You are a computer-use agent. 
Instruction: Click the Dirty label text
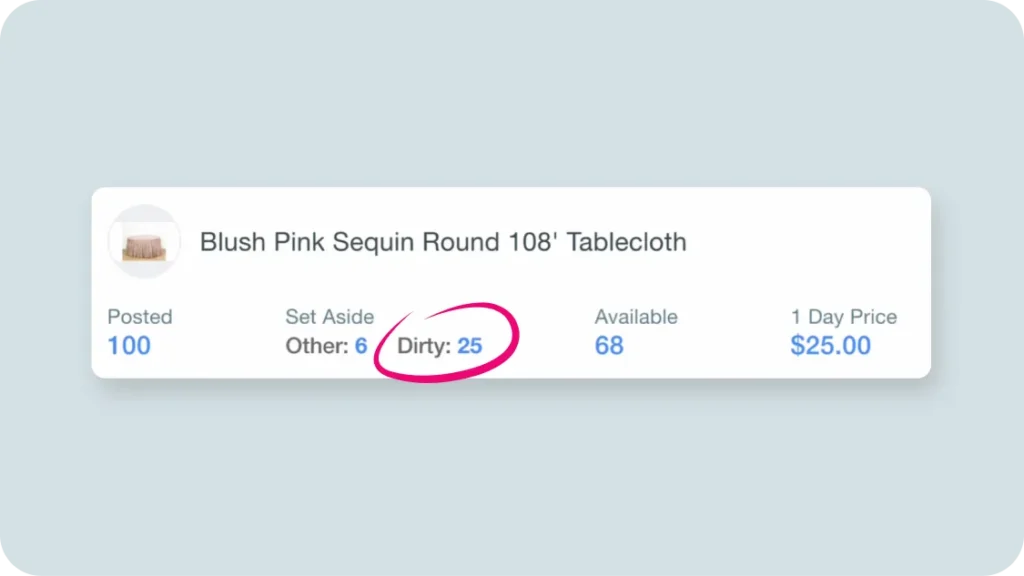[424, 346]
